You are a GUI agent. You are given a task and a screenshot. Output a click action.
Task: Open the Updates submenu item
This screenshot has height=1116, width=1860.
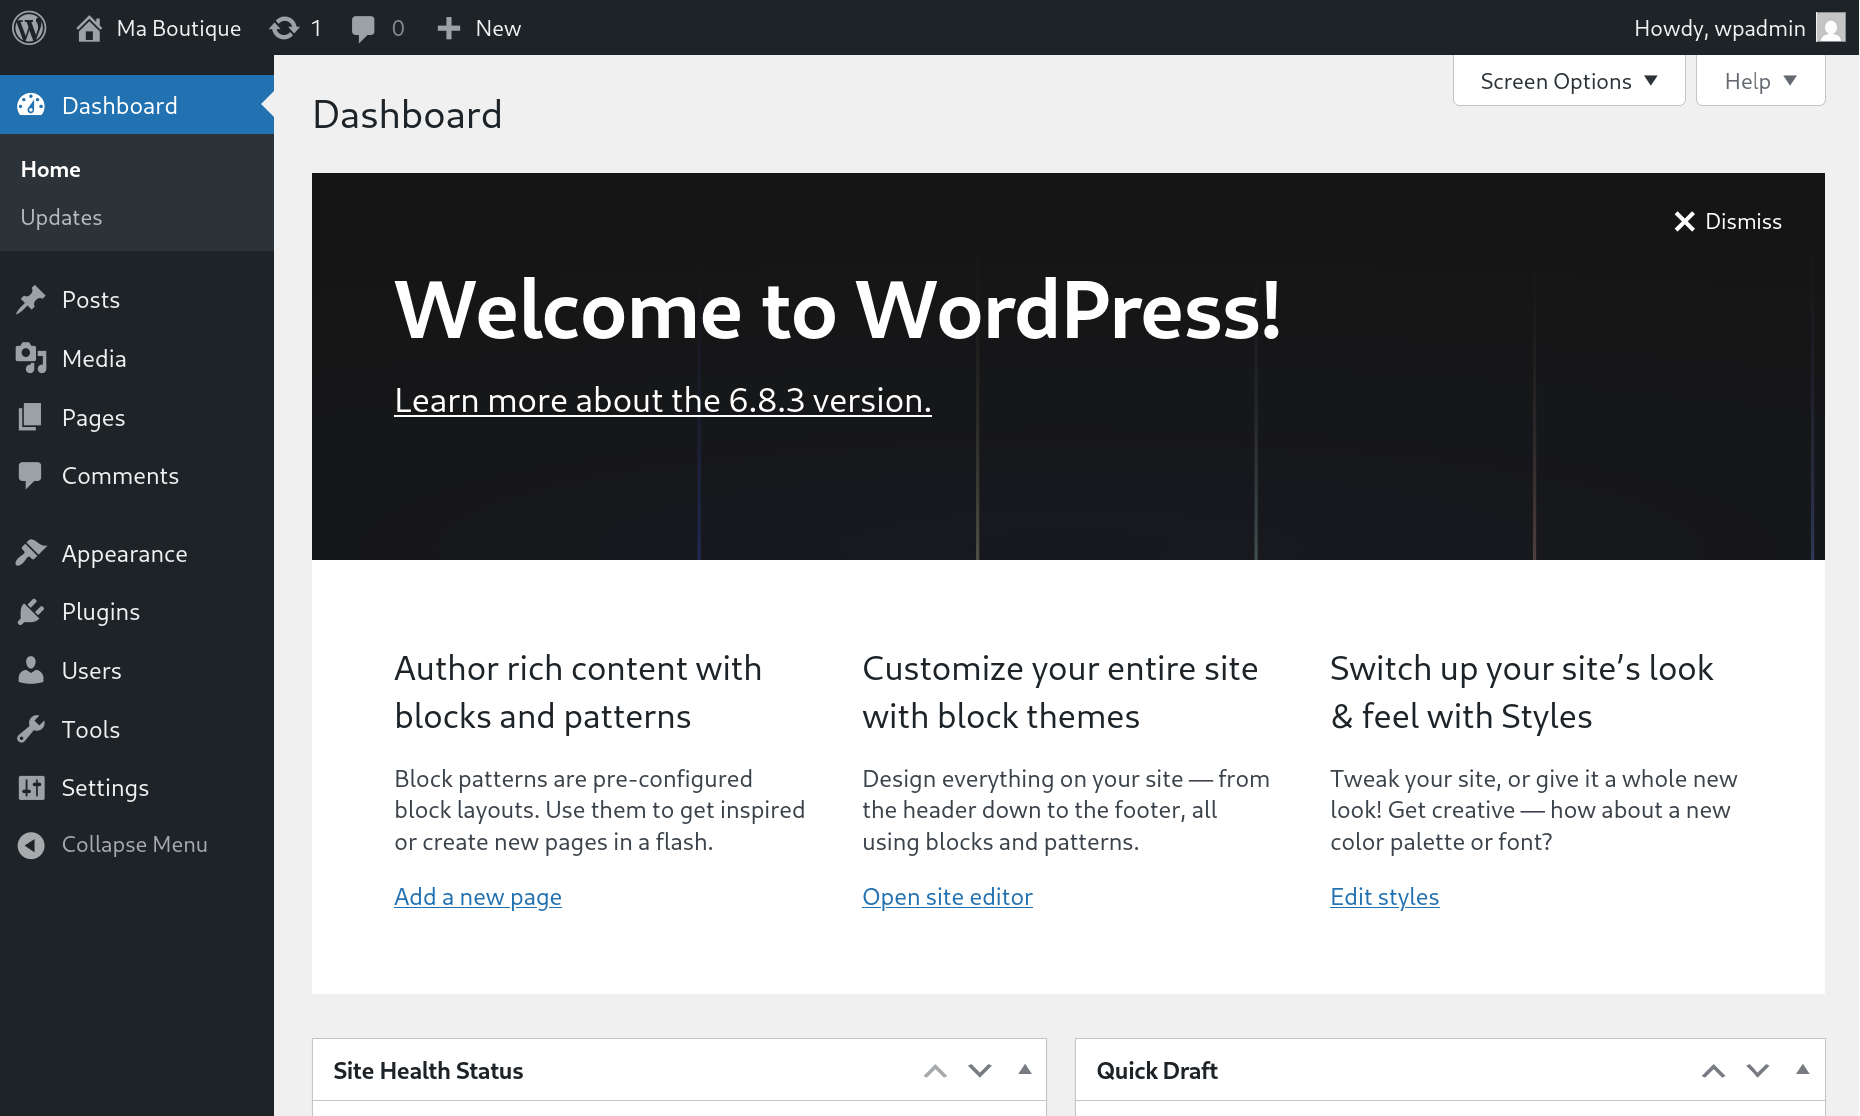[61, 218]
